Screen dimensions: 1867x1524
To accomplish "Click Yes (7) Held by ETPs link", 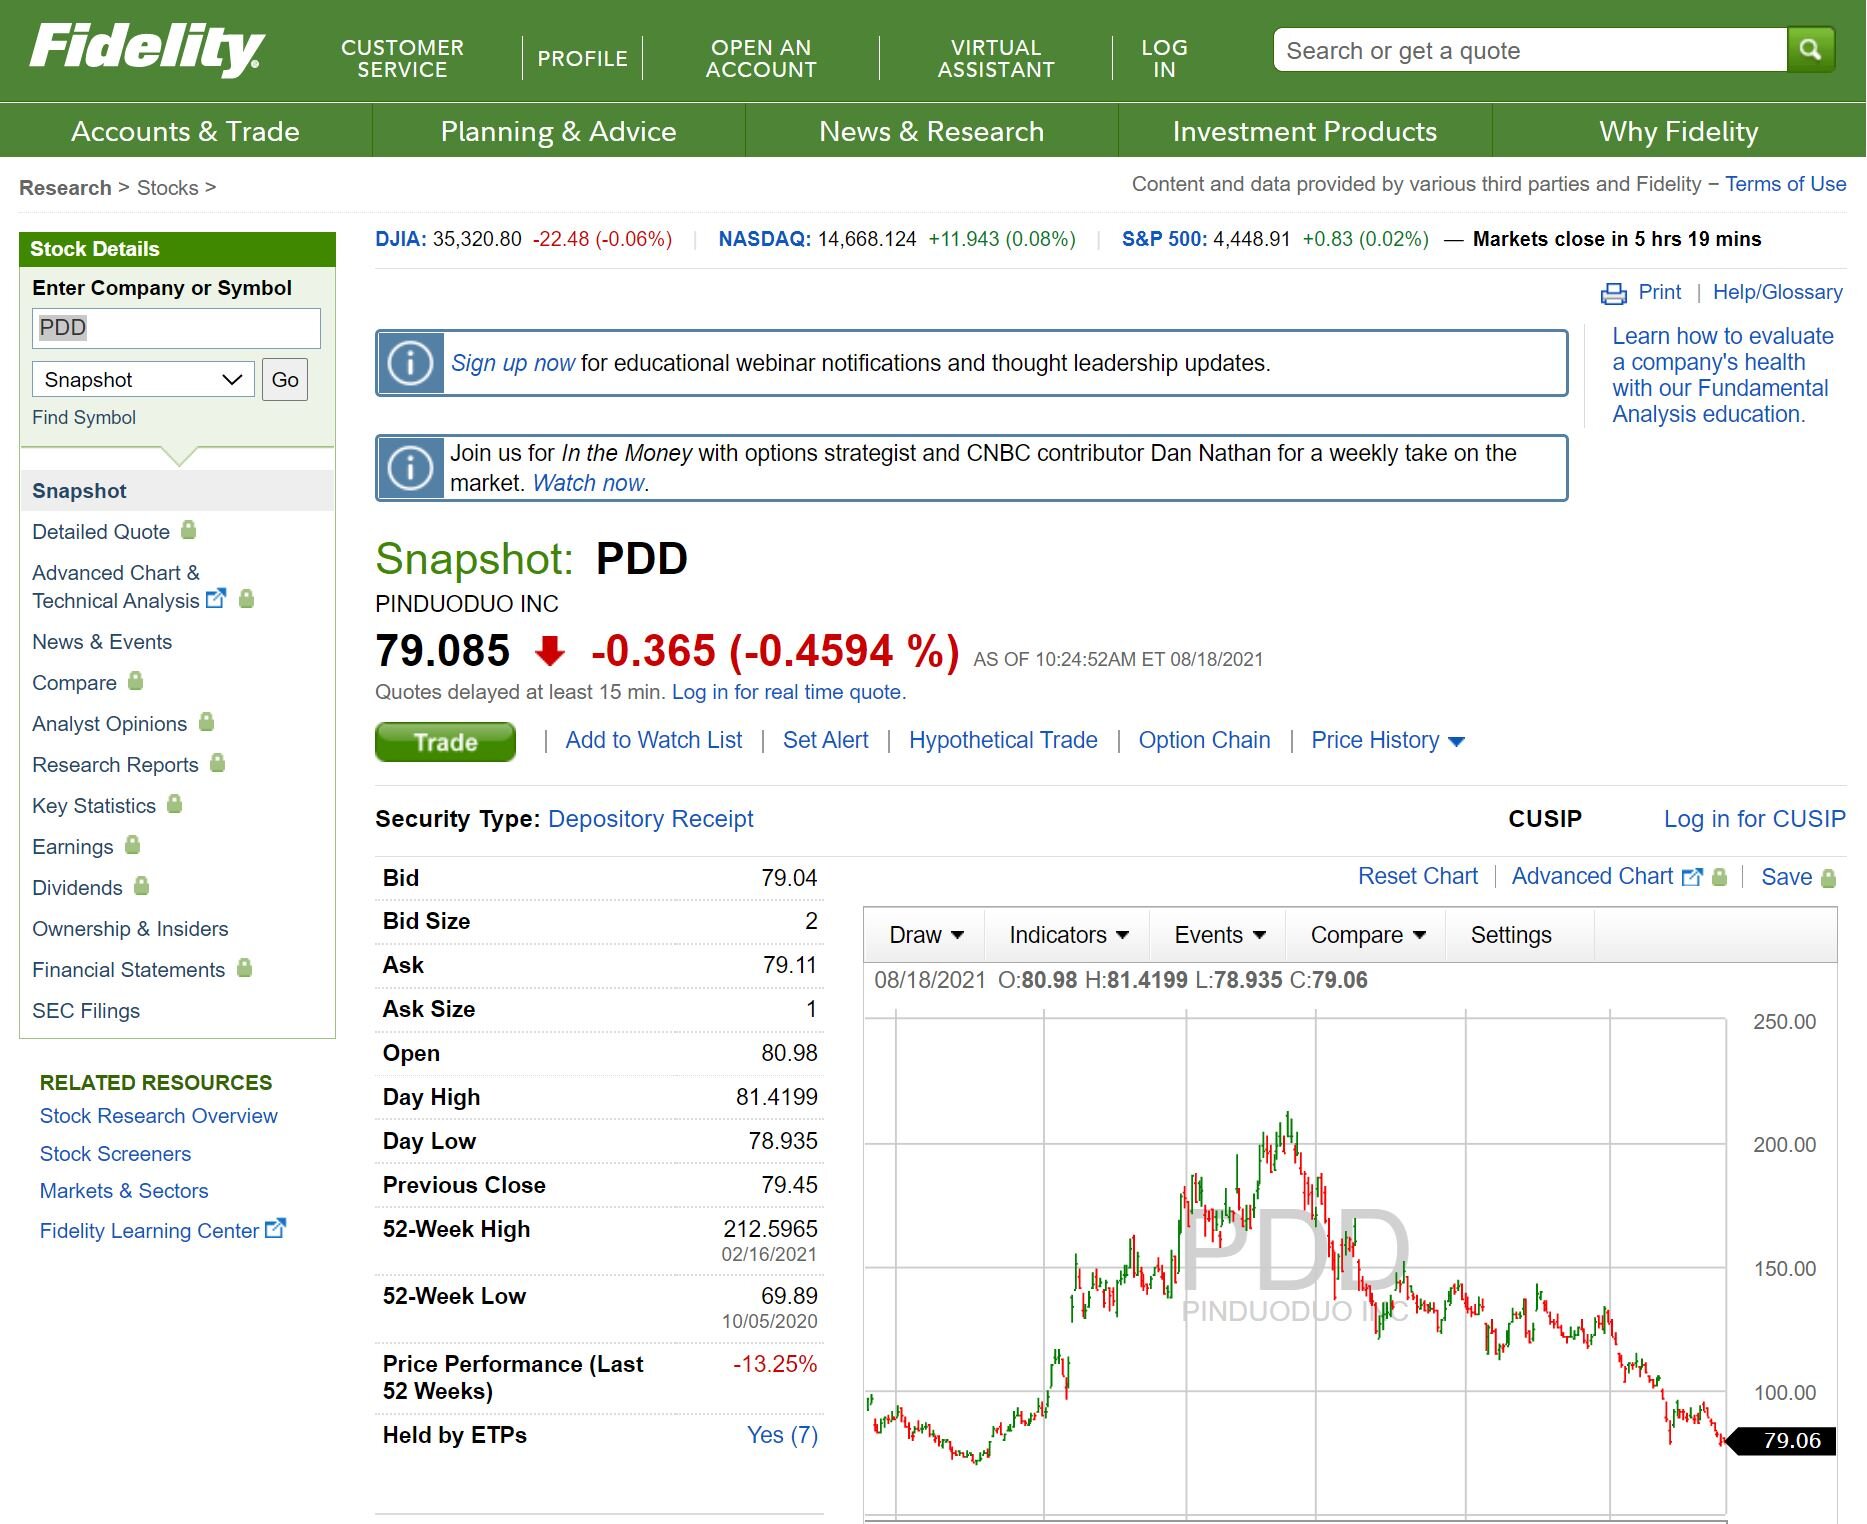I will (782, 1435).
